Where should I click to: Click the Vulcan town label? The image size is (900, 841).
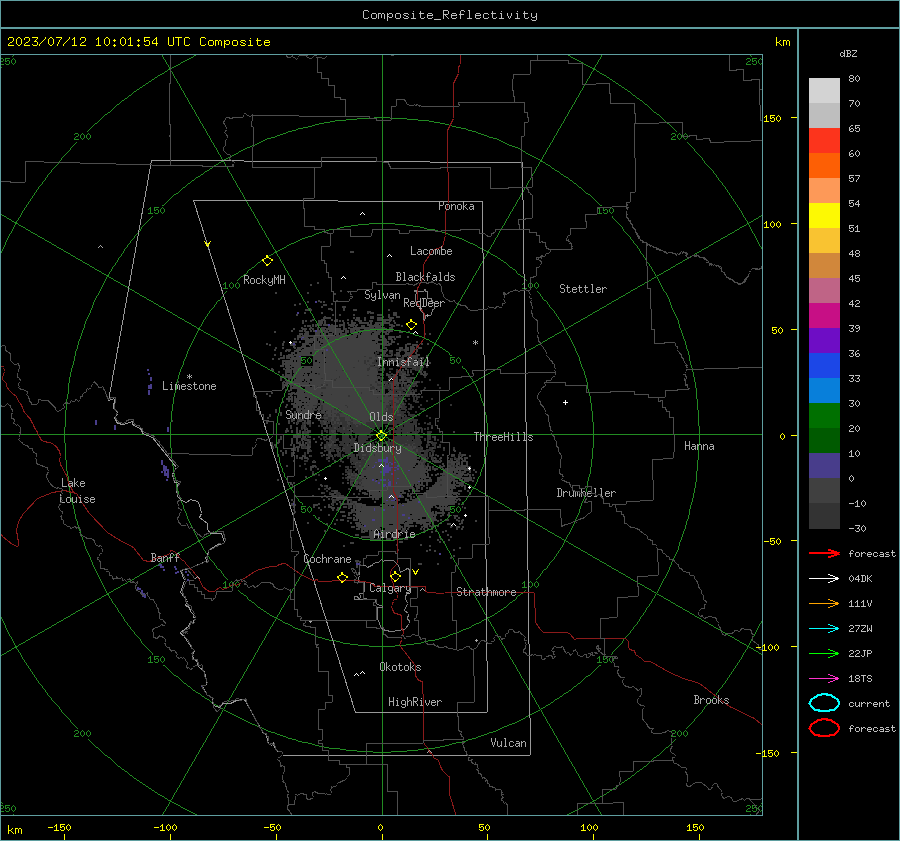[509, 743]
